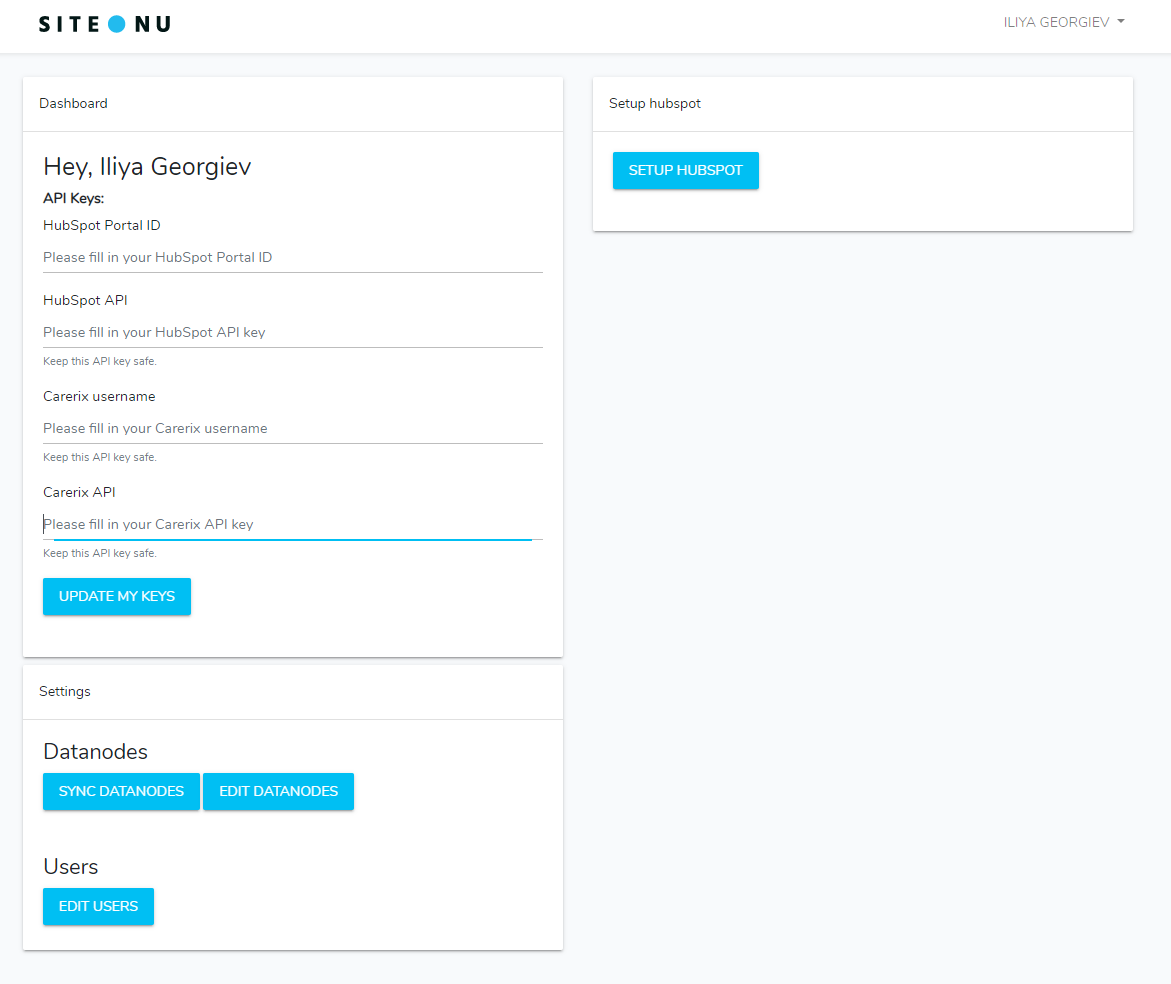Screen dimensions: 1171x984
Task: Select the 'Carerix API' label
Action: coord(79,492)
